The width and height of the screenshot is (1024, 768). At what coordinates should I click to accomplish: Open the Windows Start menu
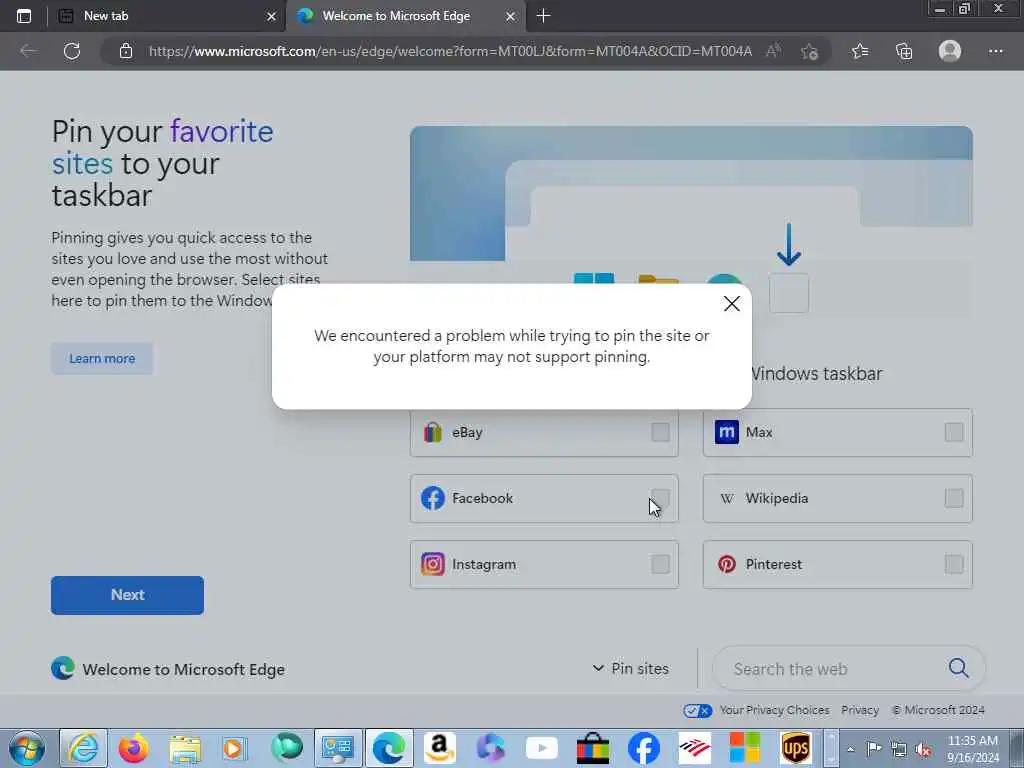click(26, 748)
